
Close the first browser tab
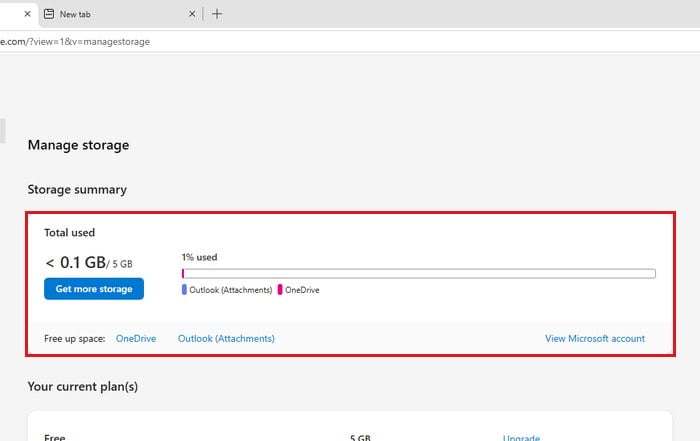click(x=27, y=14)
